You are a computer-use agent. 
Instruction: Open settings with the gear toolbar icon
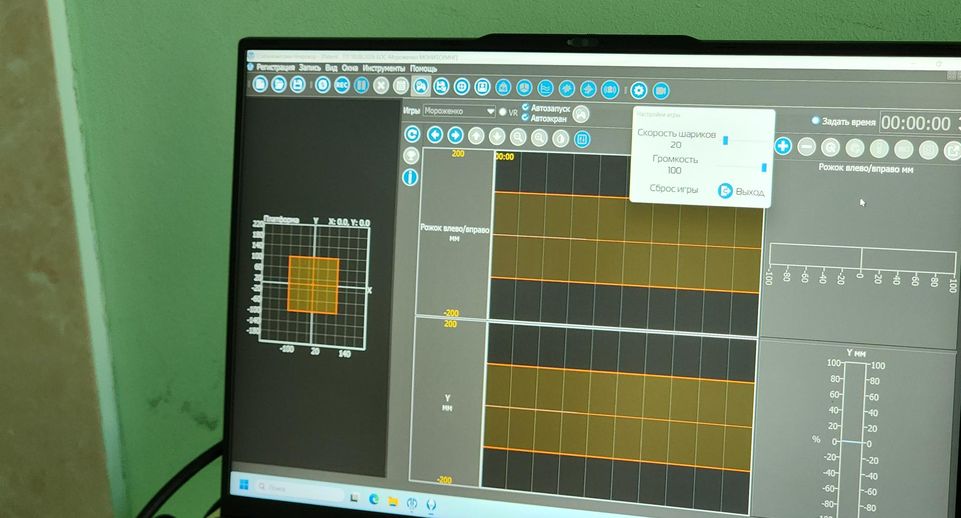tap(639, 90)
